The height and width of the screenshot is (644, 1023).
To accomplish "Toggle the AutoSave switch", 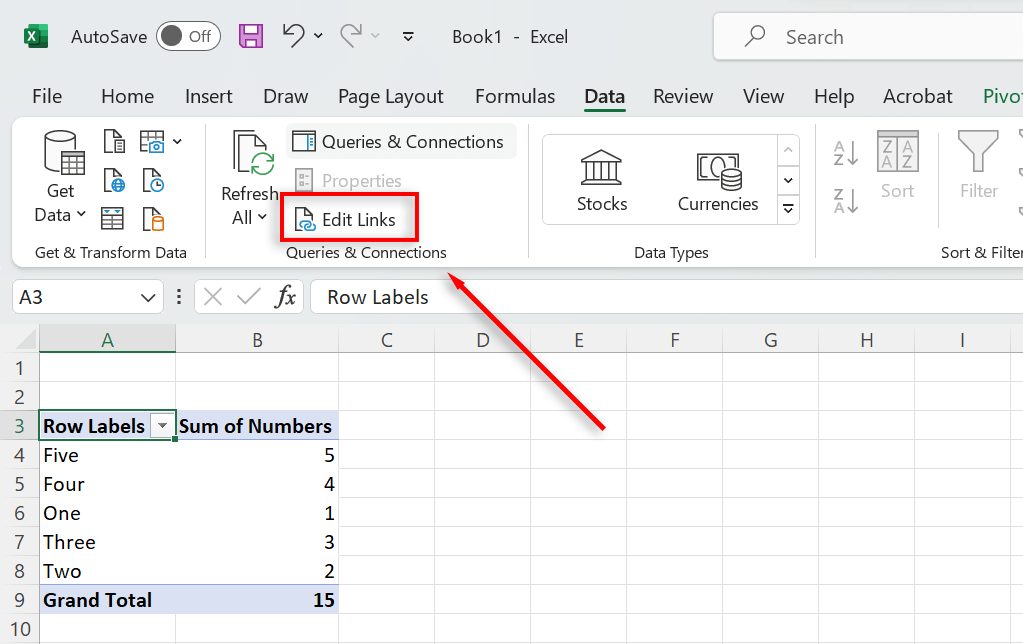I will (x=188, y=37).
